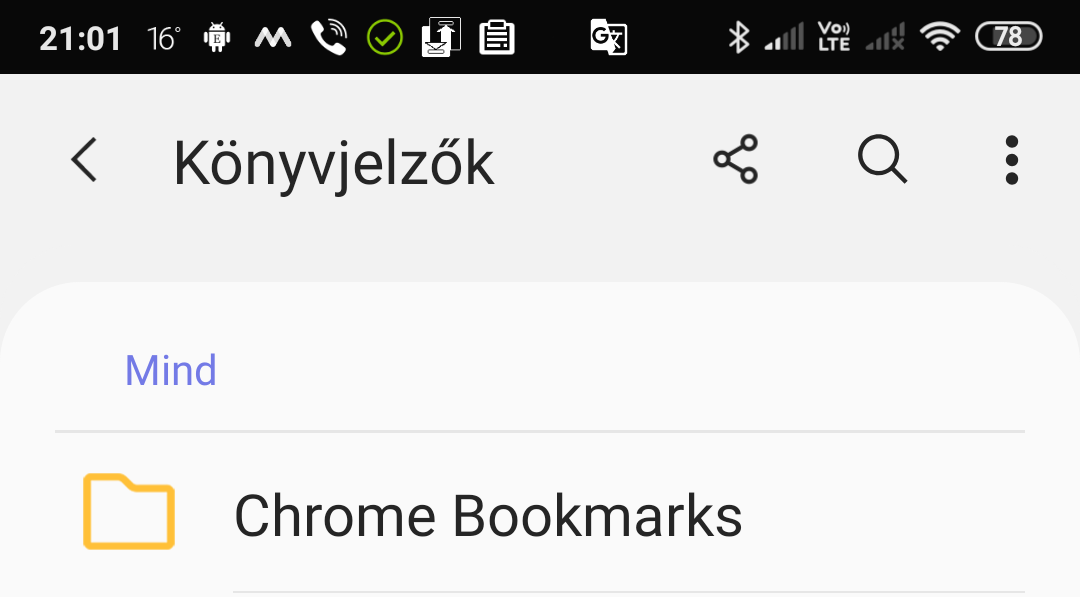
Task: Tap the Google Translate status icon
Action: [609, 37]
